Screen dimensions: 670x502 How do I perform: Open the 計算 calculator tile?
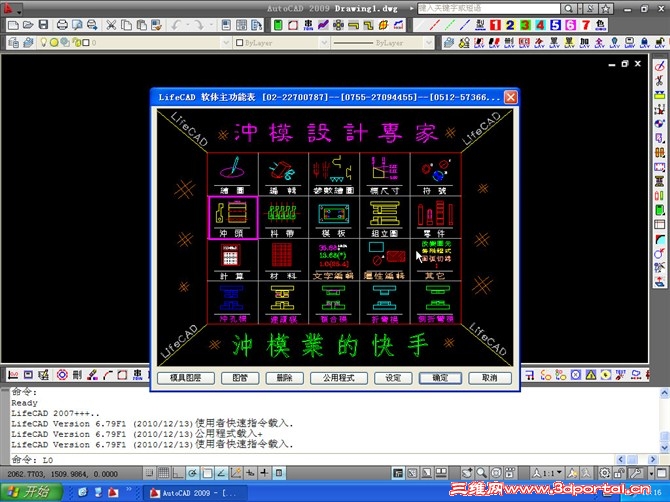[x=233, y=260]
